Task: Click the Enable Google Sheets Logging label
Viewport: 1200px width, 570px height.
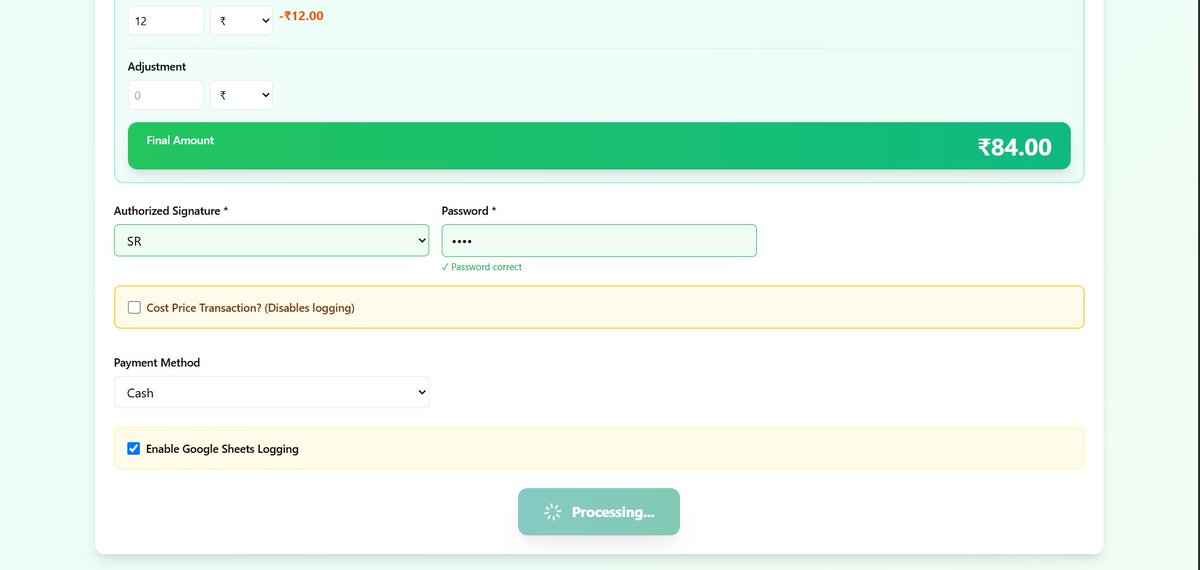Action: [222, 449]
